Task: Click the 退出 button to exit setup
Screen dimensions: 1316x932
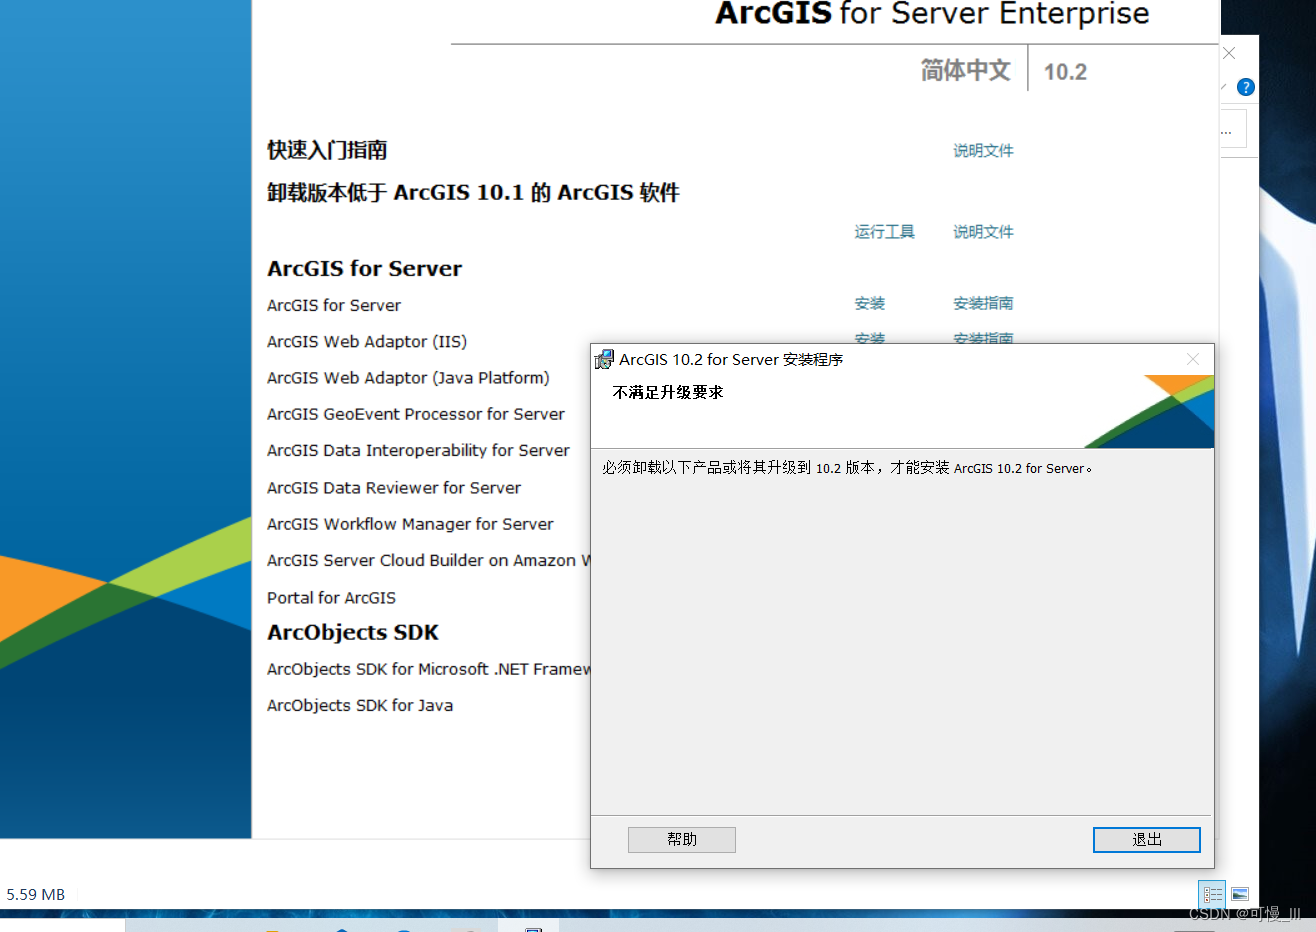Action: (x=1147, y=840)
